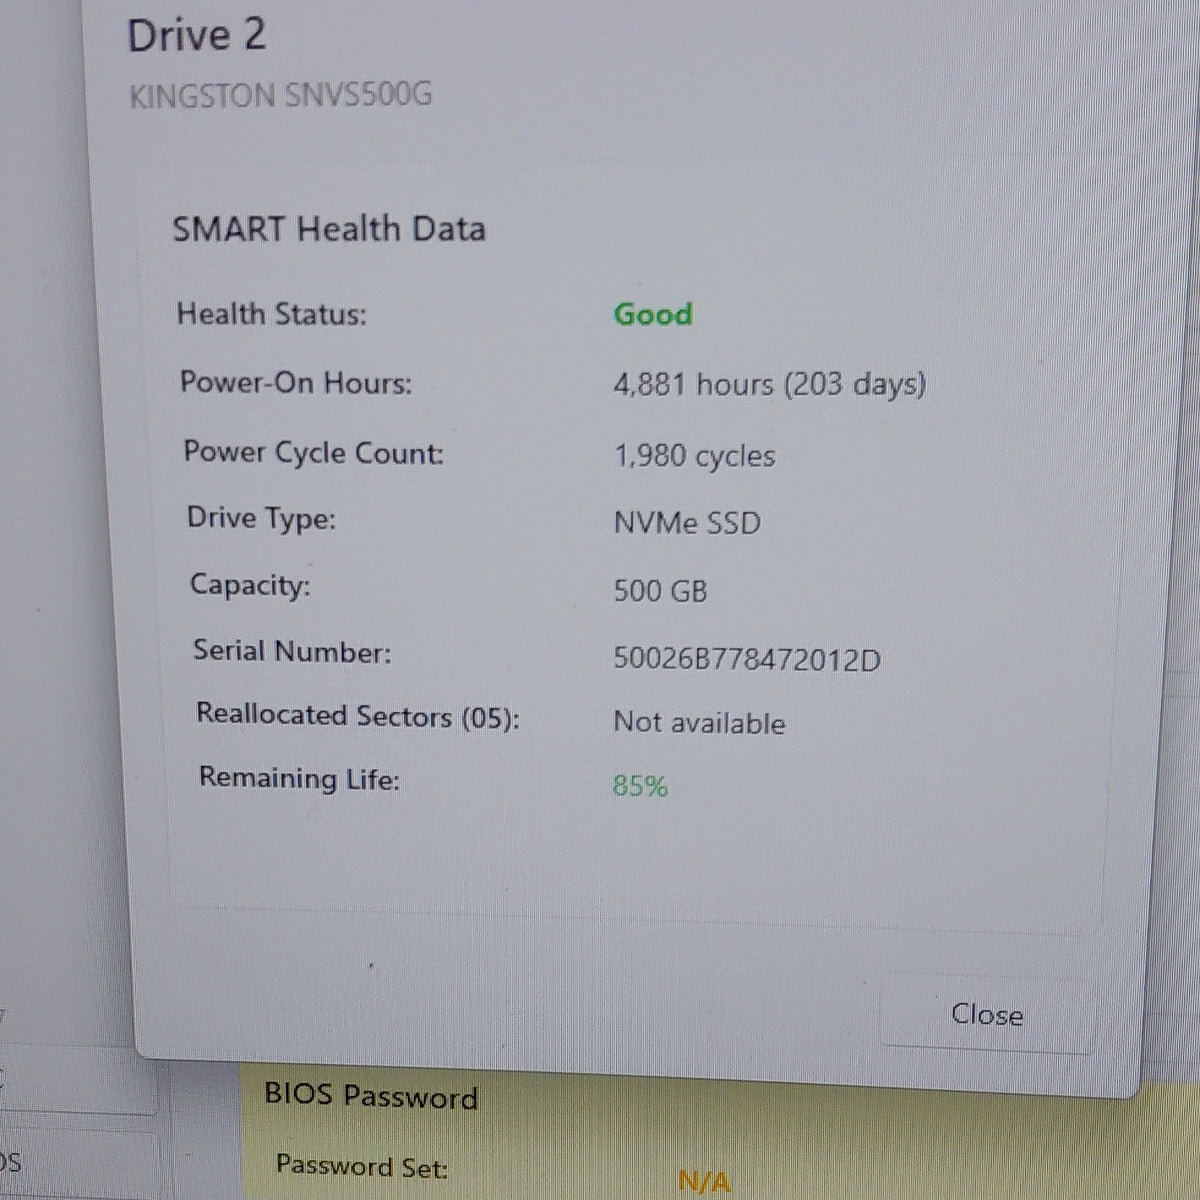
Task: Select the 500 GB capacity value
Action: (x=660, y=591)
